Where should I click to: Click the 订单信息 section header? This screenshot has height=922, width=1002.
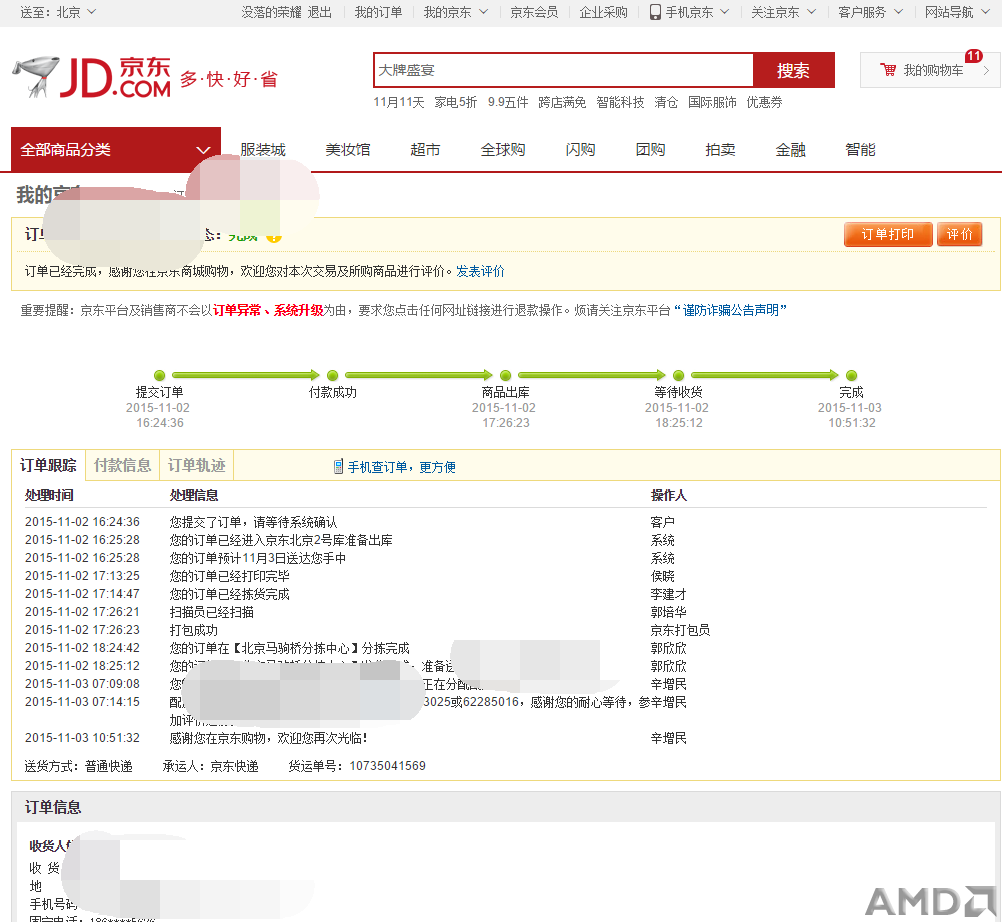click(x=53, y=808)
